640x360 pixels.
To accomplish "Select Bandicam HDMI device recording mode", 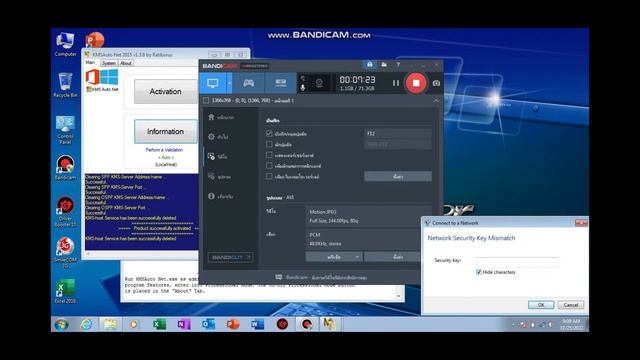I will click(280, 83).
